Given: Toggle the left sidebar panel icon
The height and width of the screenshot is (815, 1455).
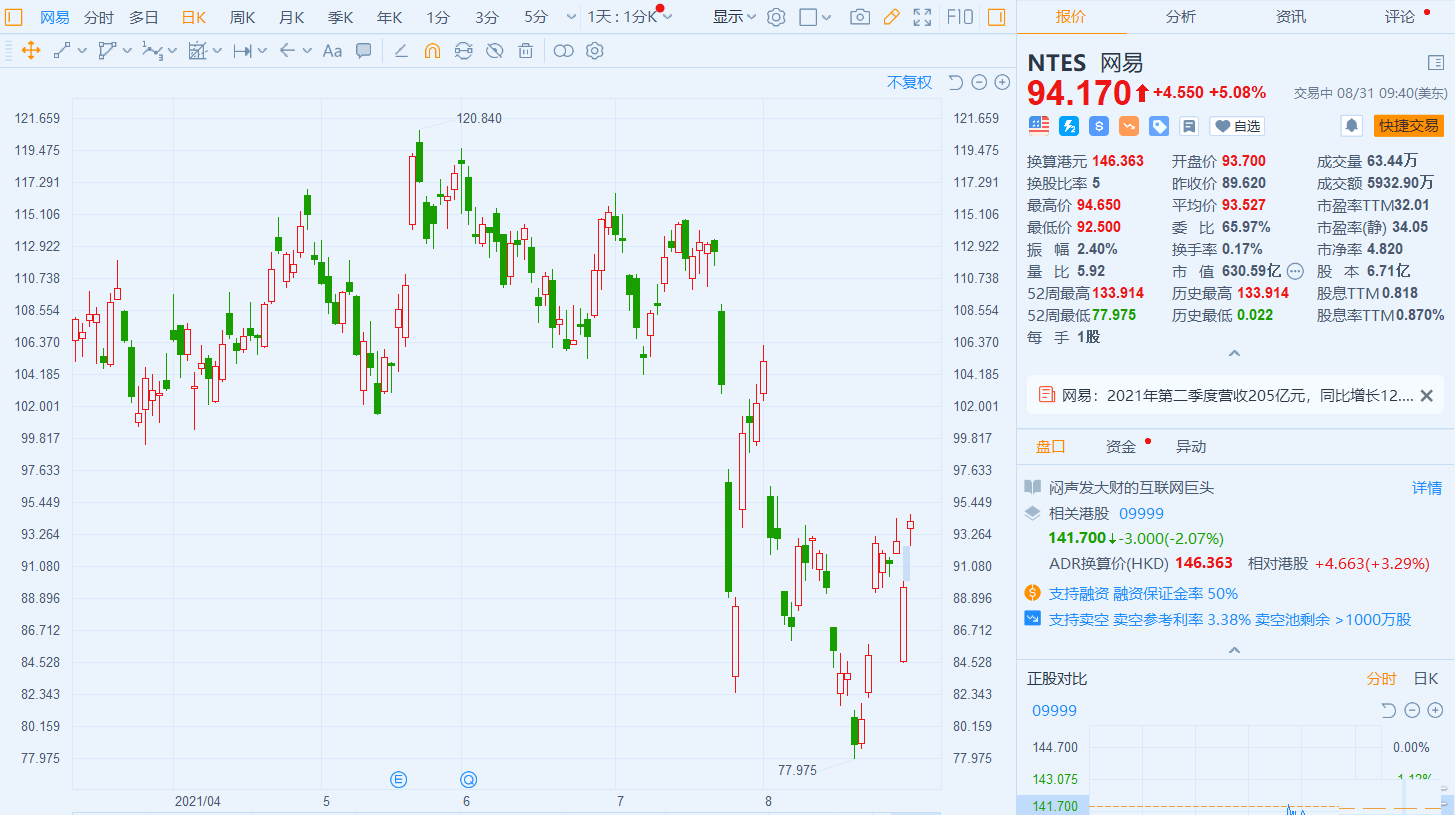Looking at the screenshot, I should pyautogui.click(x=14, y=17).
